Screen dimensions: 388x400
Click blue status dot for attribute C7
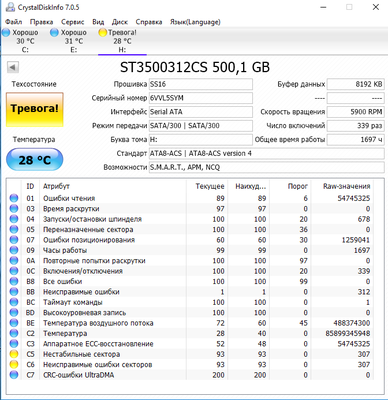pos(14,375)
